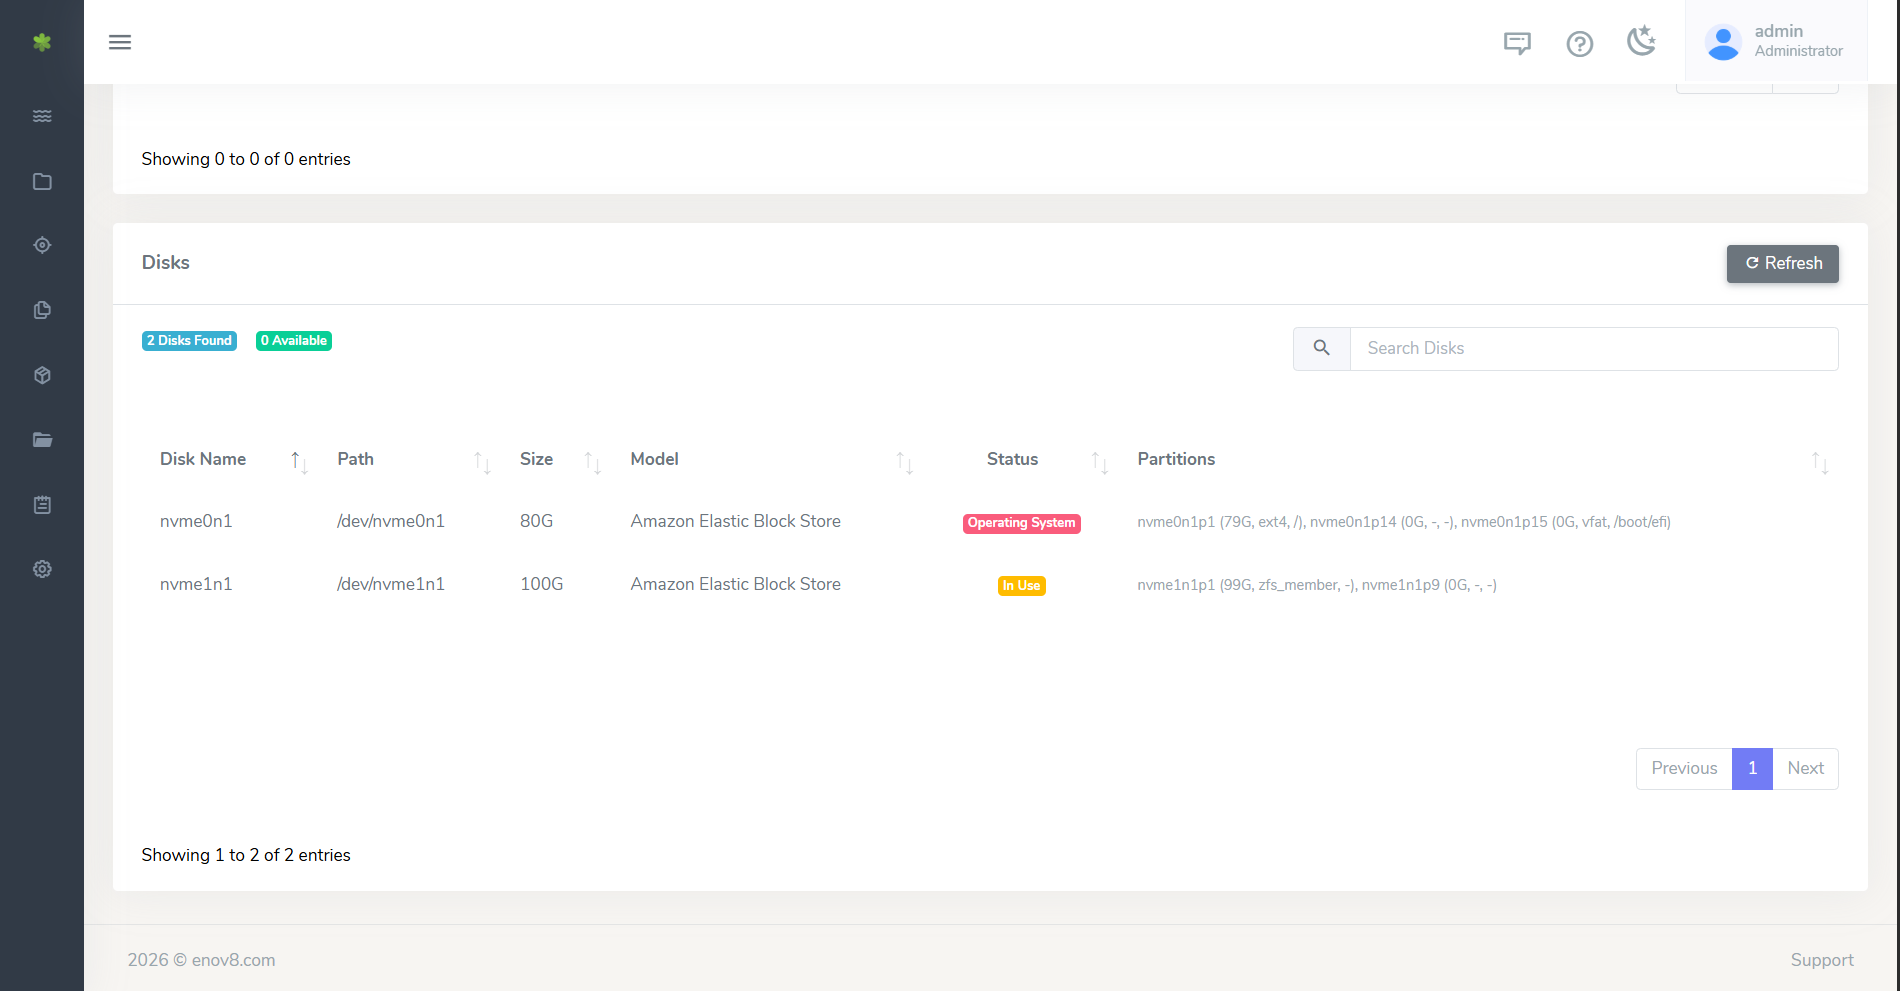Open the Support link in the footer
Viewport: 1900px width, 991px height.
pos(1821,960)
